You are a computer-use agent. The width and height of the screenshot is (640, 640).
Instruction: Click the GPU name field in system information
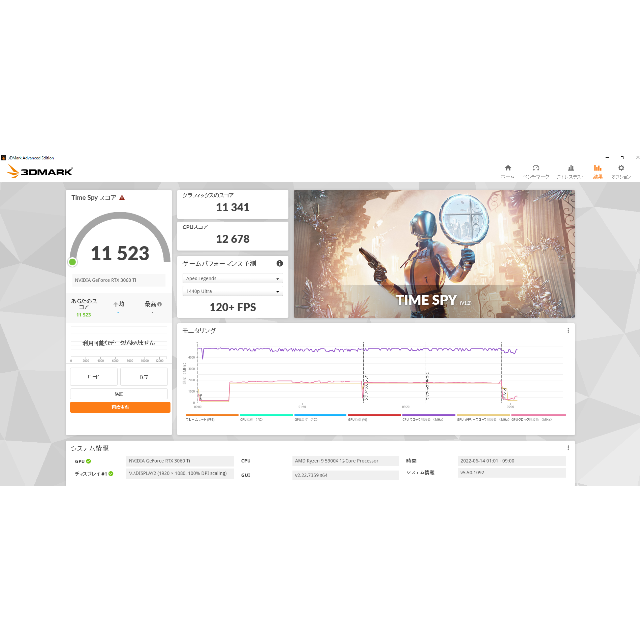[180, 461]
